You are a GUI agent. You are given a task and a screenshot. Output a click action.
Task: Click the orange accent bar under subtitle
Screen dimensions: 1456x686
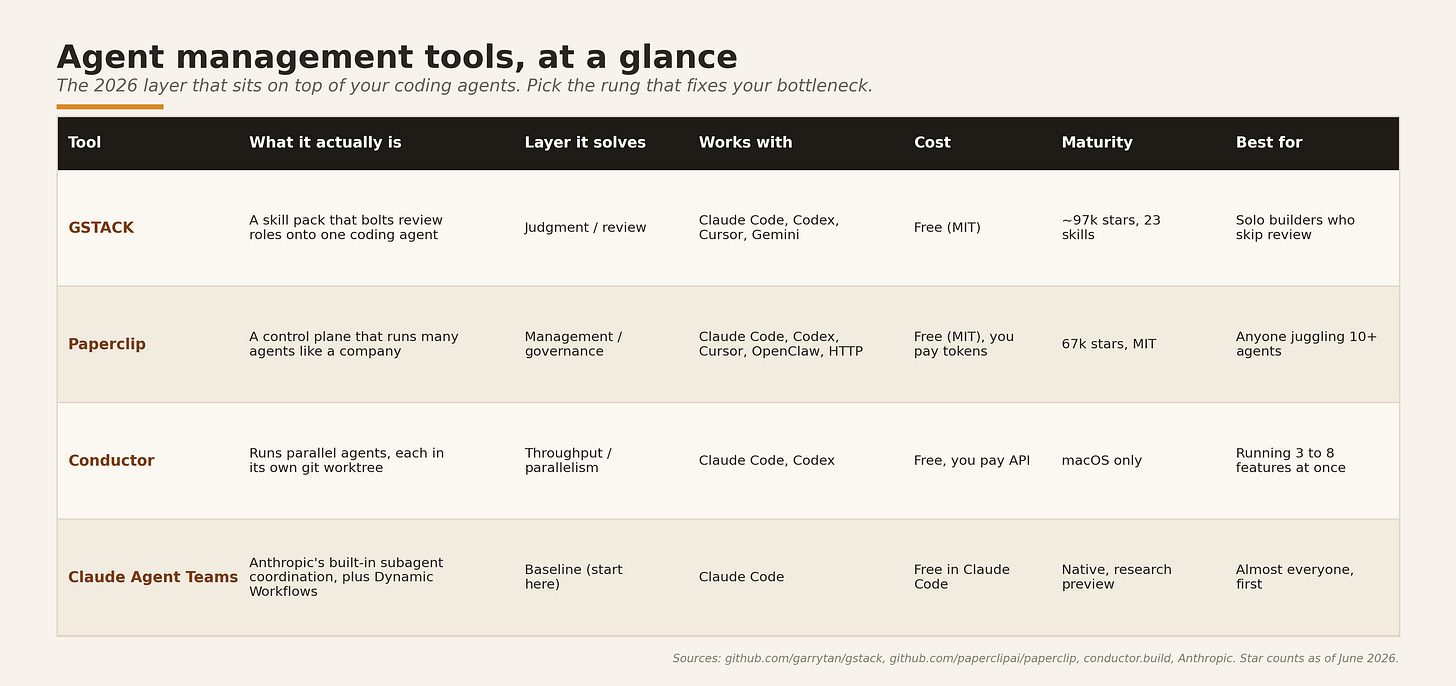(x=110, y=107)
